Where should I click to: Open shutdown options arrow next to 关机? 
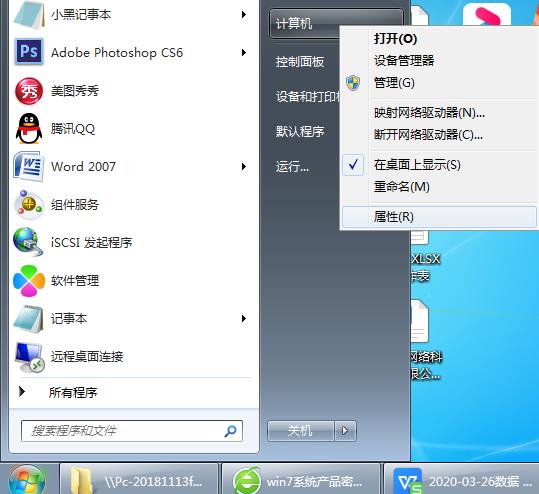tap(345, 430)
